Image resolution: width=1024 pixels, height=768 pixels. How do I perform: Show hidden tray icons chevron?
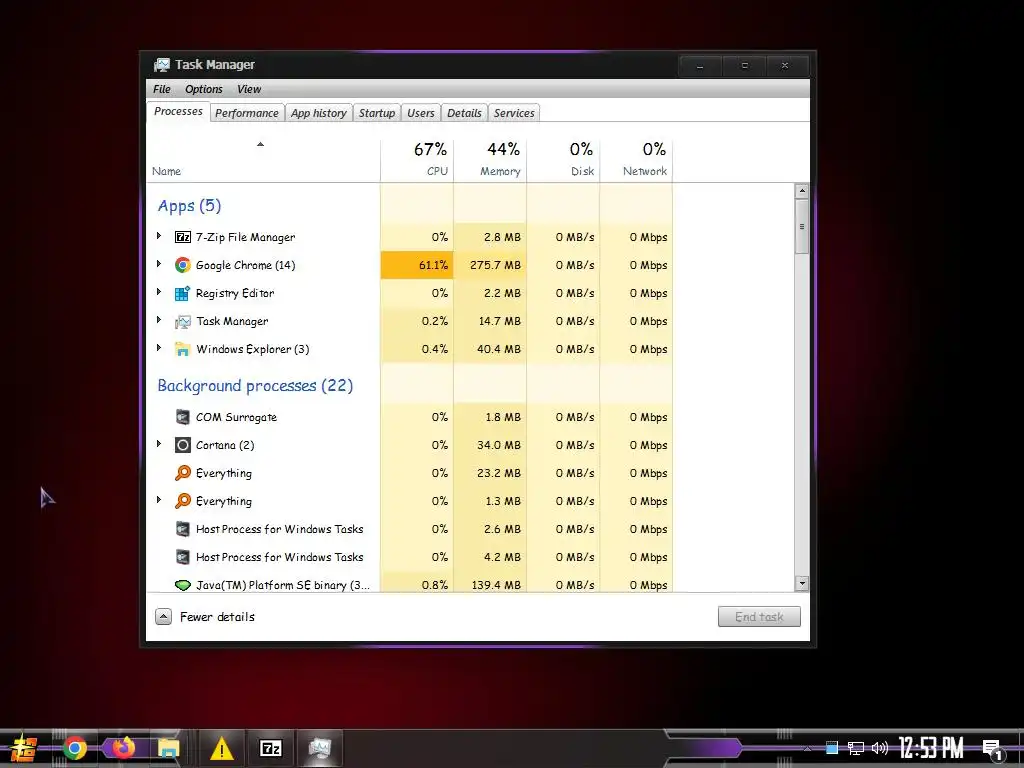(808, 748)
